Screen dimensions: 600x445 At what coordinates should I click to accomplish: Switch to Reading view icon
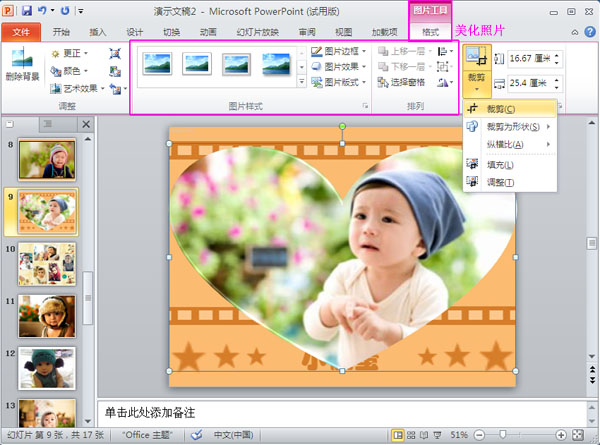424,435
